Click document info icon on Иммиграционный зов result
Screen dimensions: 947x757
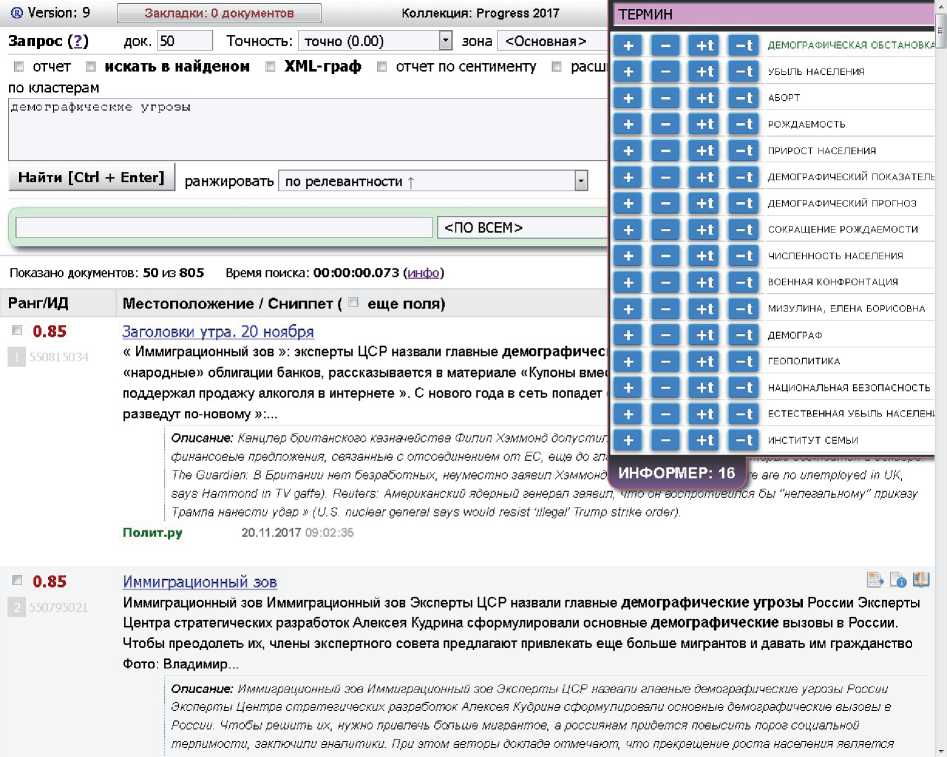pyautogui.click(x=898, y=580)
